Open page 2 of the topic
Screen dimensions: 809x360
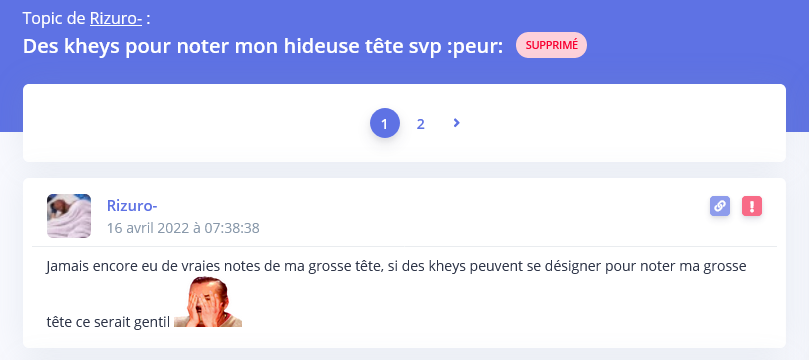[x=420, y=124]
